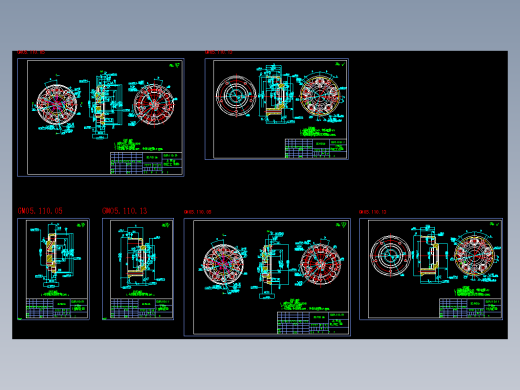
Task: Click title block of the narrow GM05.110.05 sheet
Action: (57, 308)
